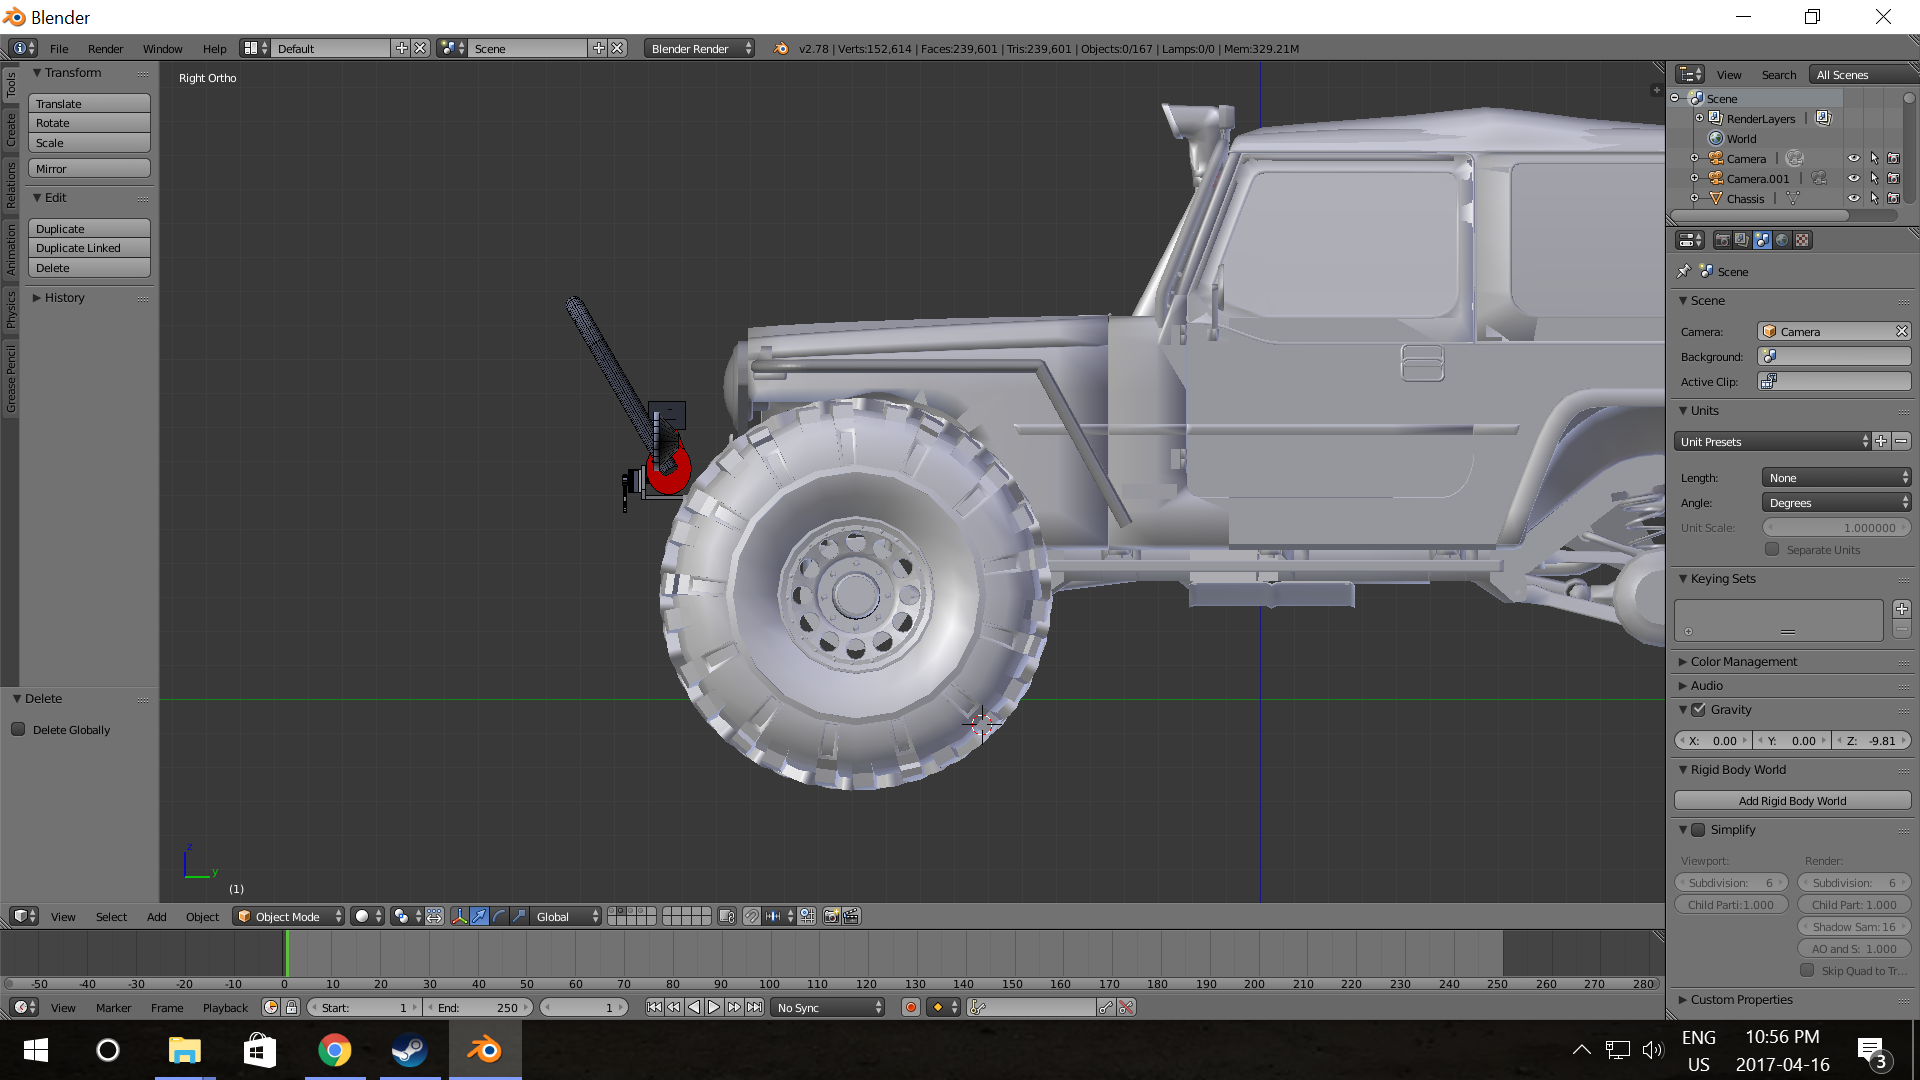Open the Object Mode dropdown
This screenshot has width=1920, height=1080.
tap(288, 916)
